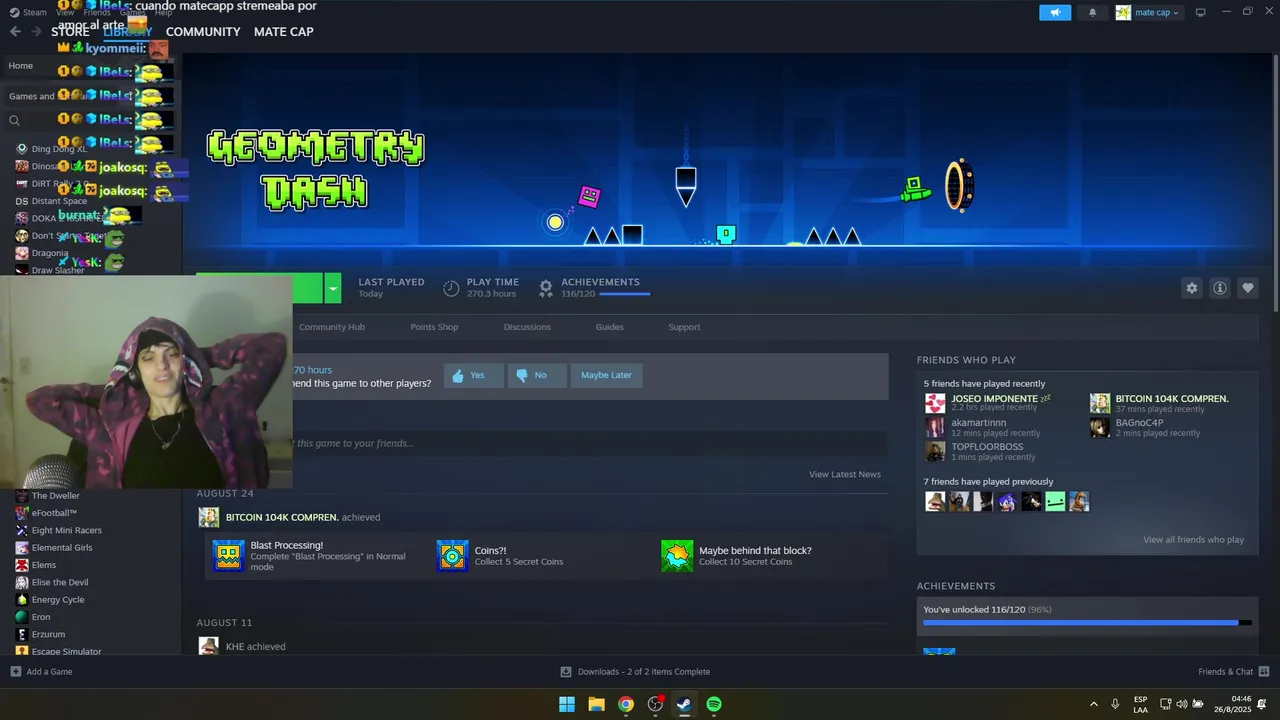Open the MATE CAP profile tab
The height and width of the screenshot is (720, 1280).
[284, 31]
